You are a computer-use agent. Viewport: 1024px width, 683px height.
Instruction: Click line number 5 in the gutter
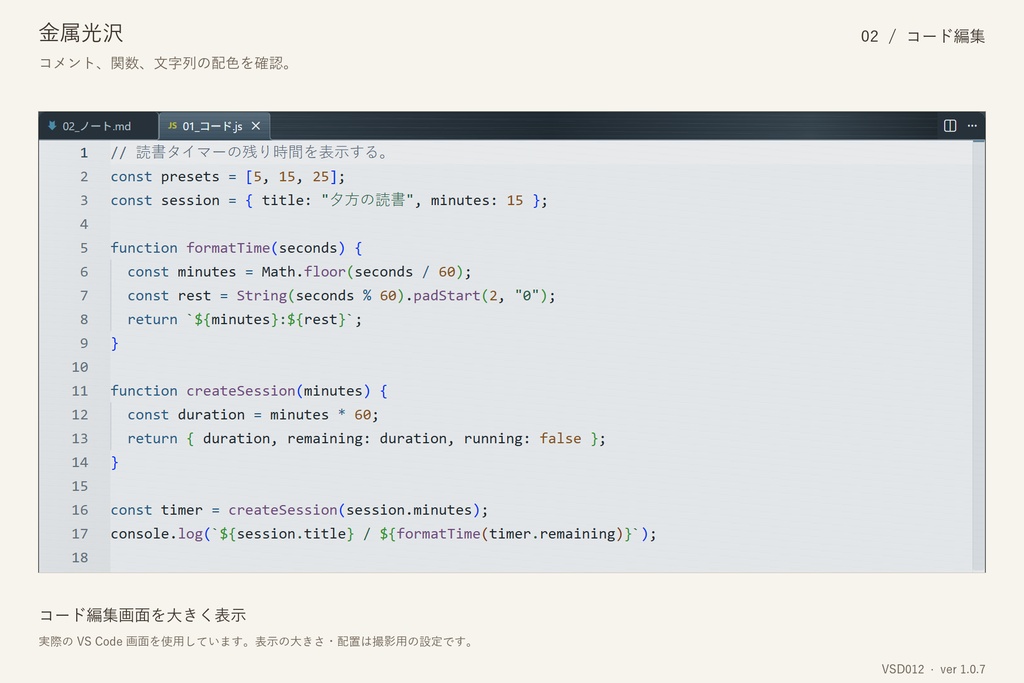click(84, 248)
